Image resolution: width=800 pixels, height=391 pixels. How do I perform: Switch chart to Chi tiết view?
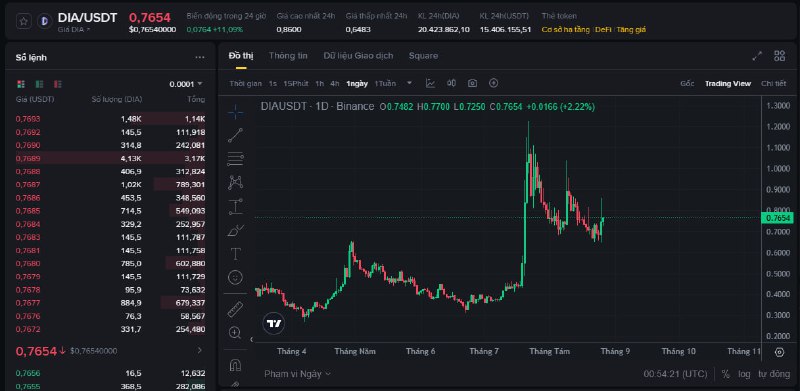[x=773, y=84]
